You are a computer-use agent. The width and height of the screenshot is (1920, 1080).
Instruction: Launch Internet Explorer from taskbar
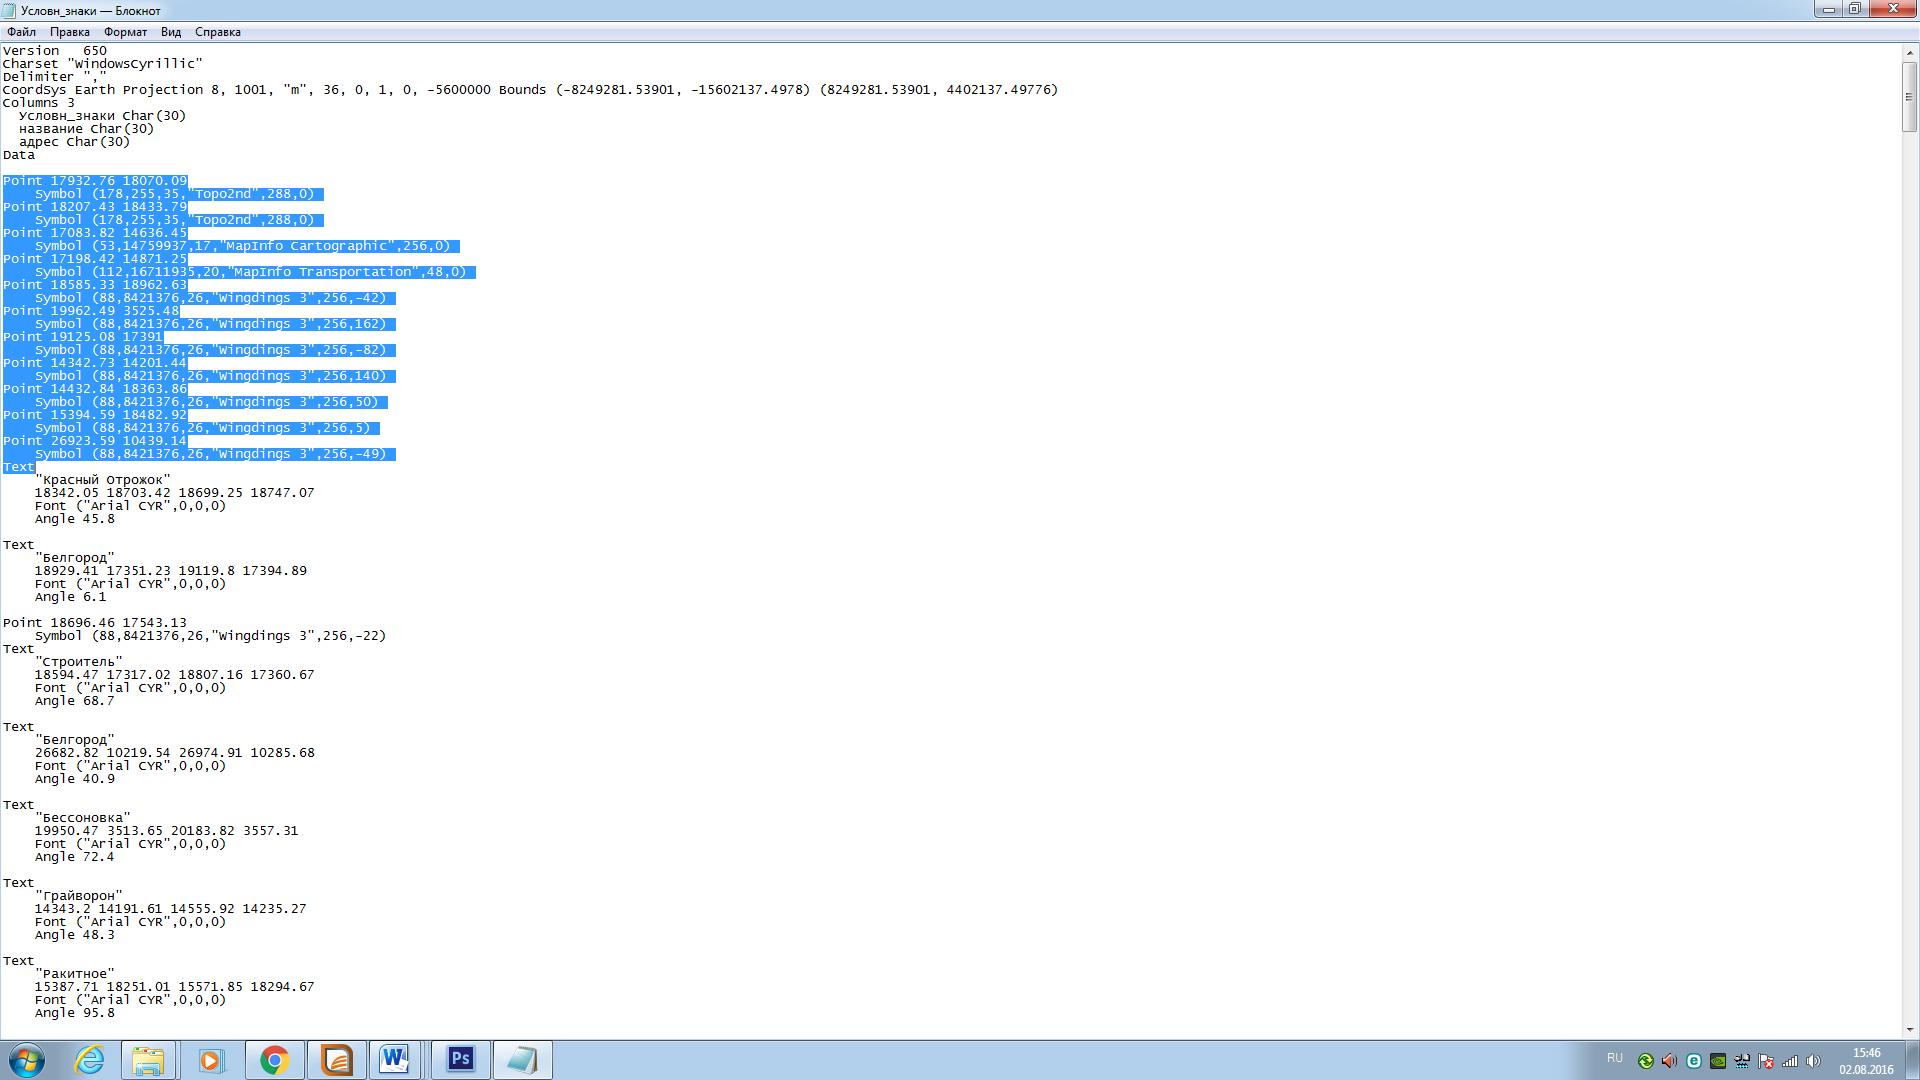90,1060
